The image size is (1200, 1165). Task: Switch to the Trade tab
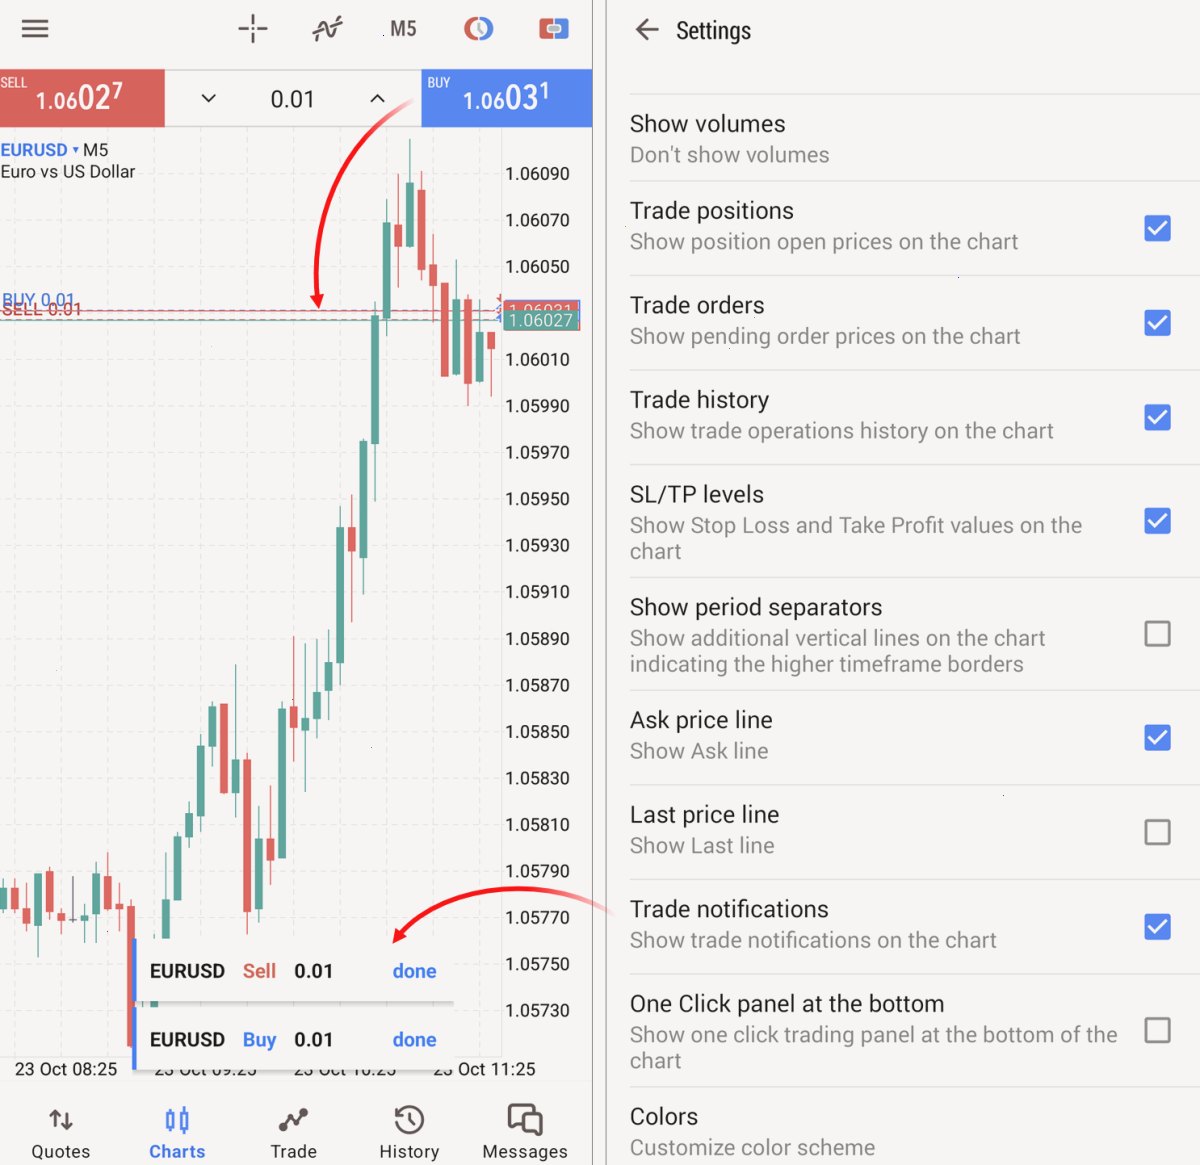pos(293,1133)
